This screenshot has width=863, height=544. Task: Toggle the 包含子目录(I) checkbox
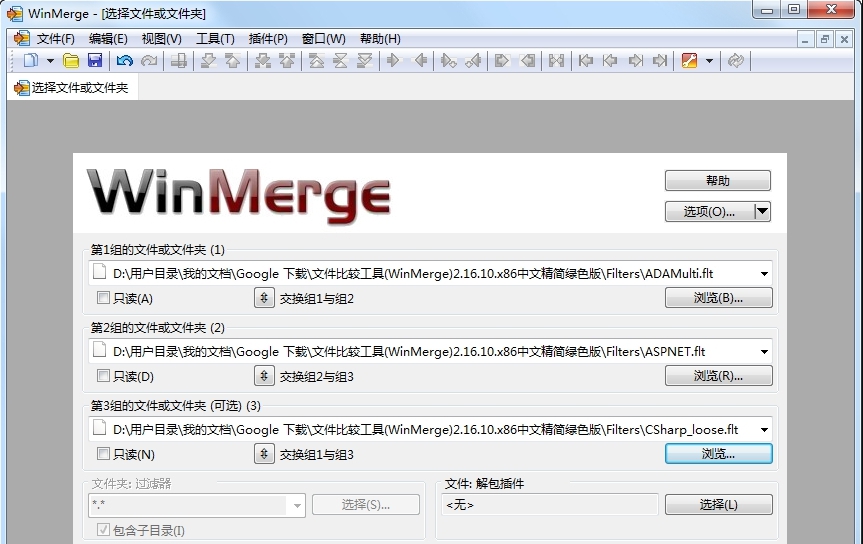click(x=103, y=530)
